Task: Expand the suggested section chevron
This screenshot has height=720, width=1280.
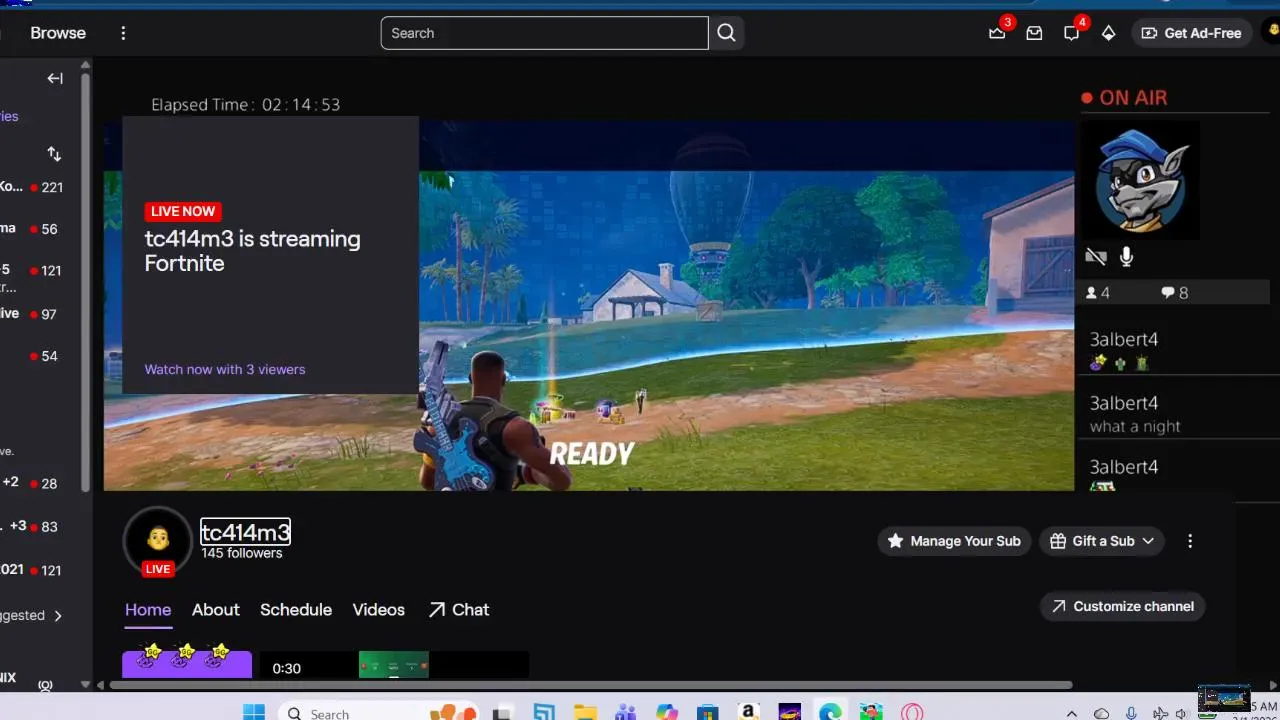Action: click(58, 616)
